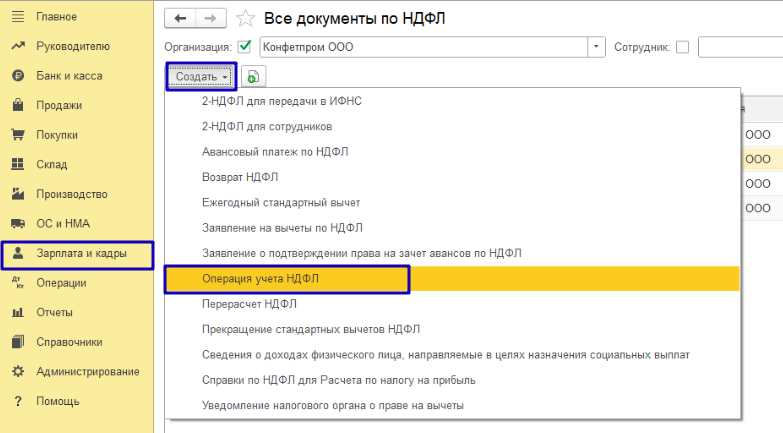Collapse the Создать dropdown button
This screenshot has height=433, width=783.
(201, 77)
